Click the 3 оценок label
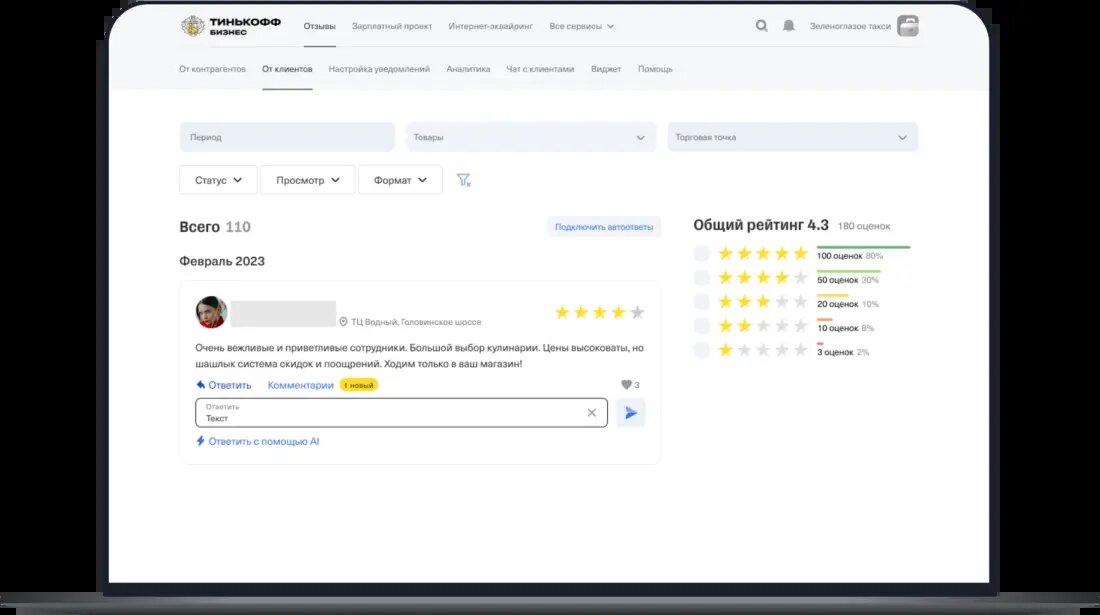This screenshot has height=615, width=1100. point(835,352)
